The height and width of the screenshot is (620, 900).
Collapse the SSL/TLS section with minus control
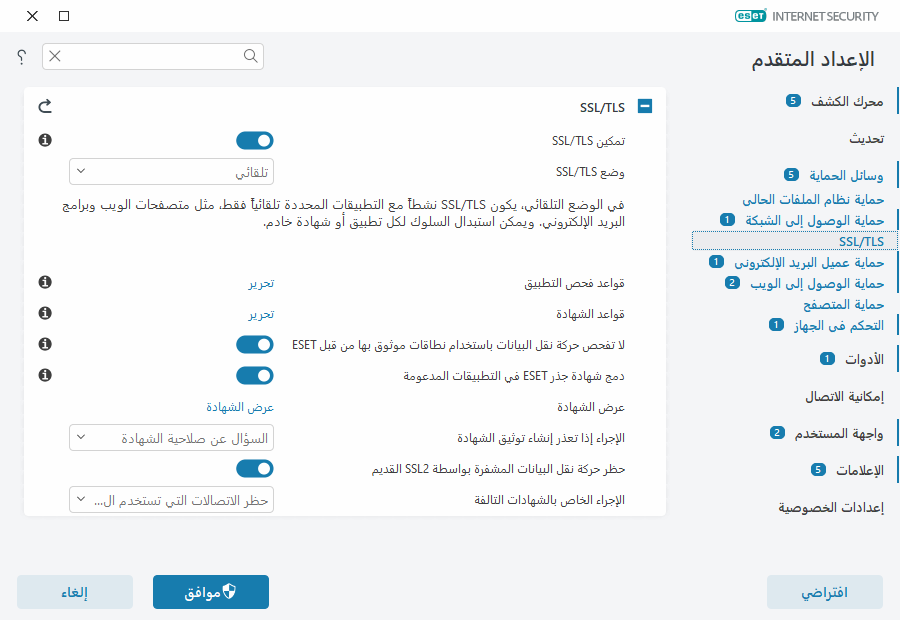pos(644,106)
